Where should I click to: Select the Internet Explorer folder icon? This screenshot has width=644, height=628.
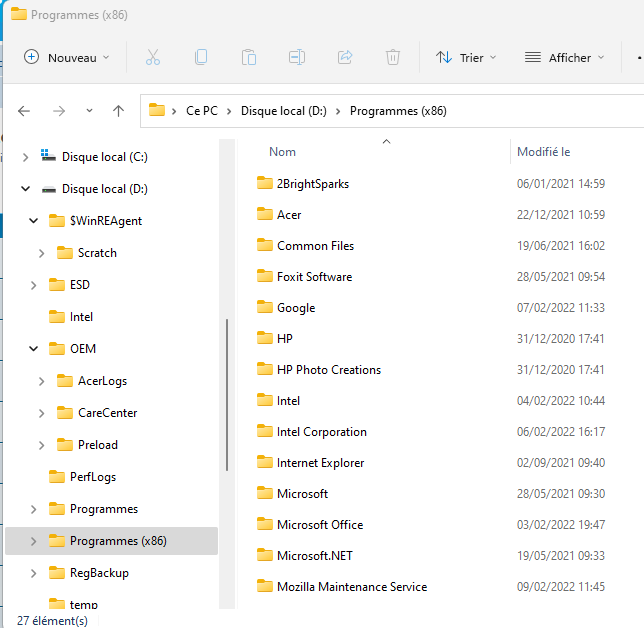264,462
